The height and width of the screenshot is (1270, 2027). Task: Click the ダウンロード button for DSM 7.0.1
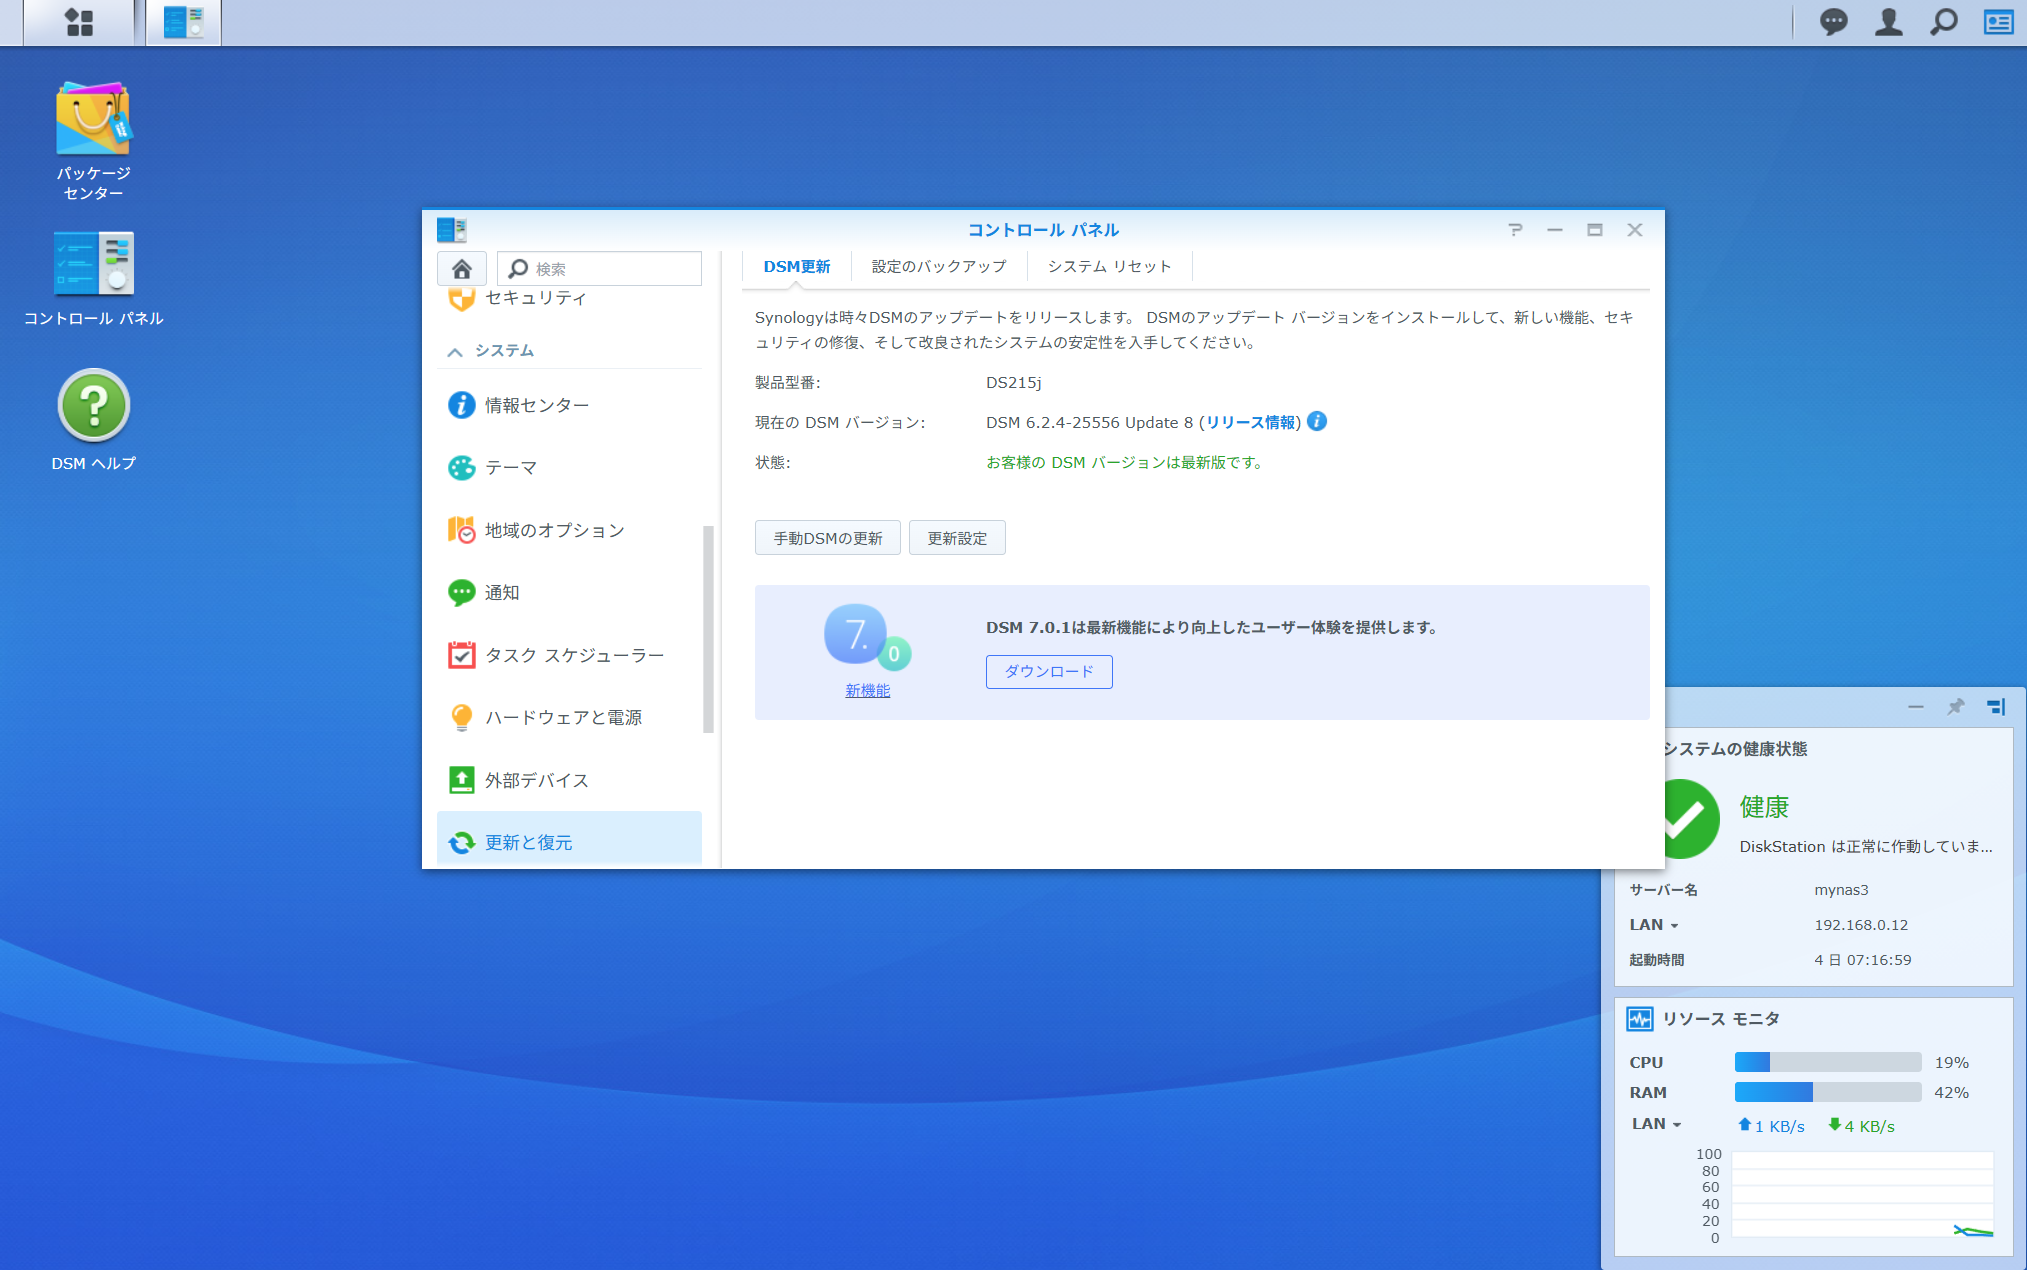click(1048, 671)
